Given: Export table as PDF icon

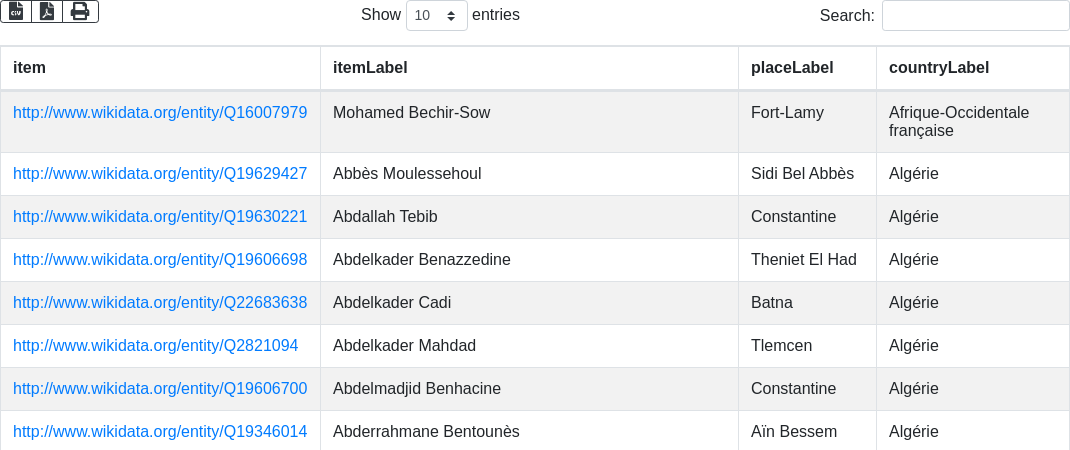Looking at the screenshot, I should pos(47,12).
